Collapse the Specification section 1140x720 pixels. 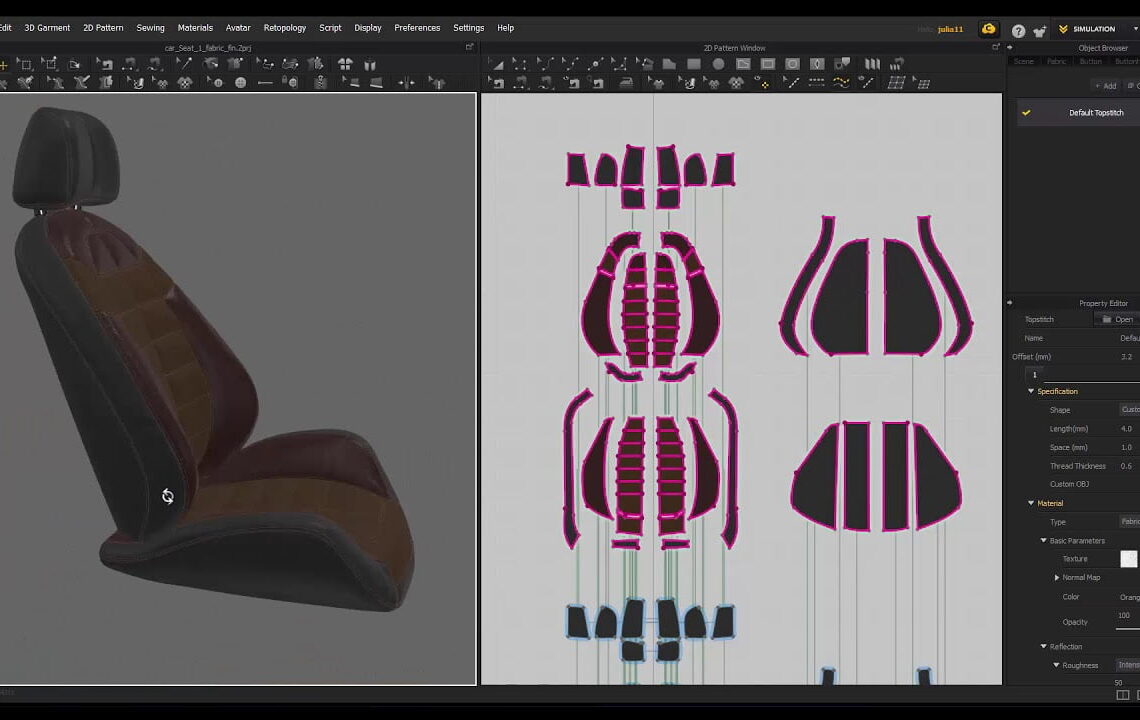1031,390
